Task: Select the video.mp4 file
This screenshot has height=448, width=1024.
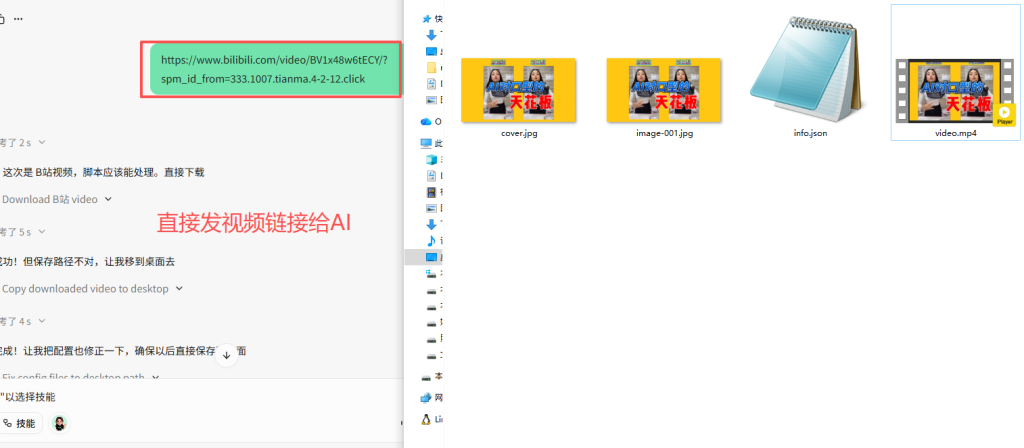Action: click(x=955, y=72)
